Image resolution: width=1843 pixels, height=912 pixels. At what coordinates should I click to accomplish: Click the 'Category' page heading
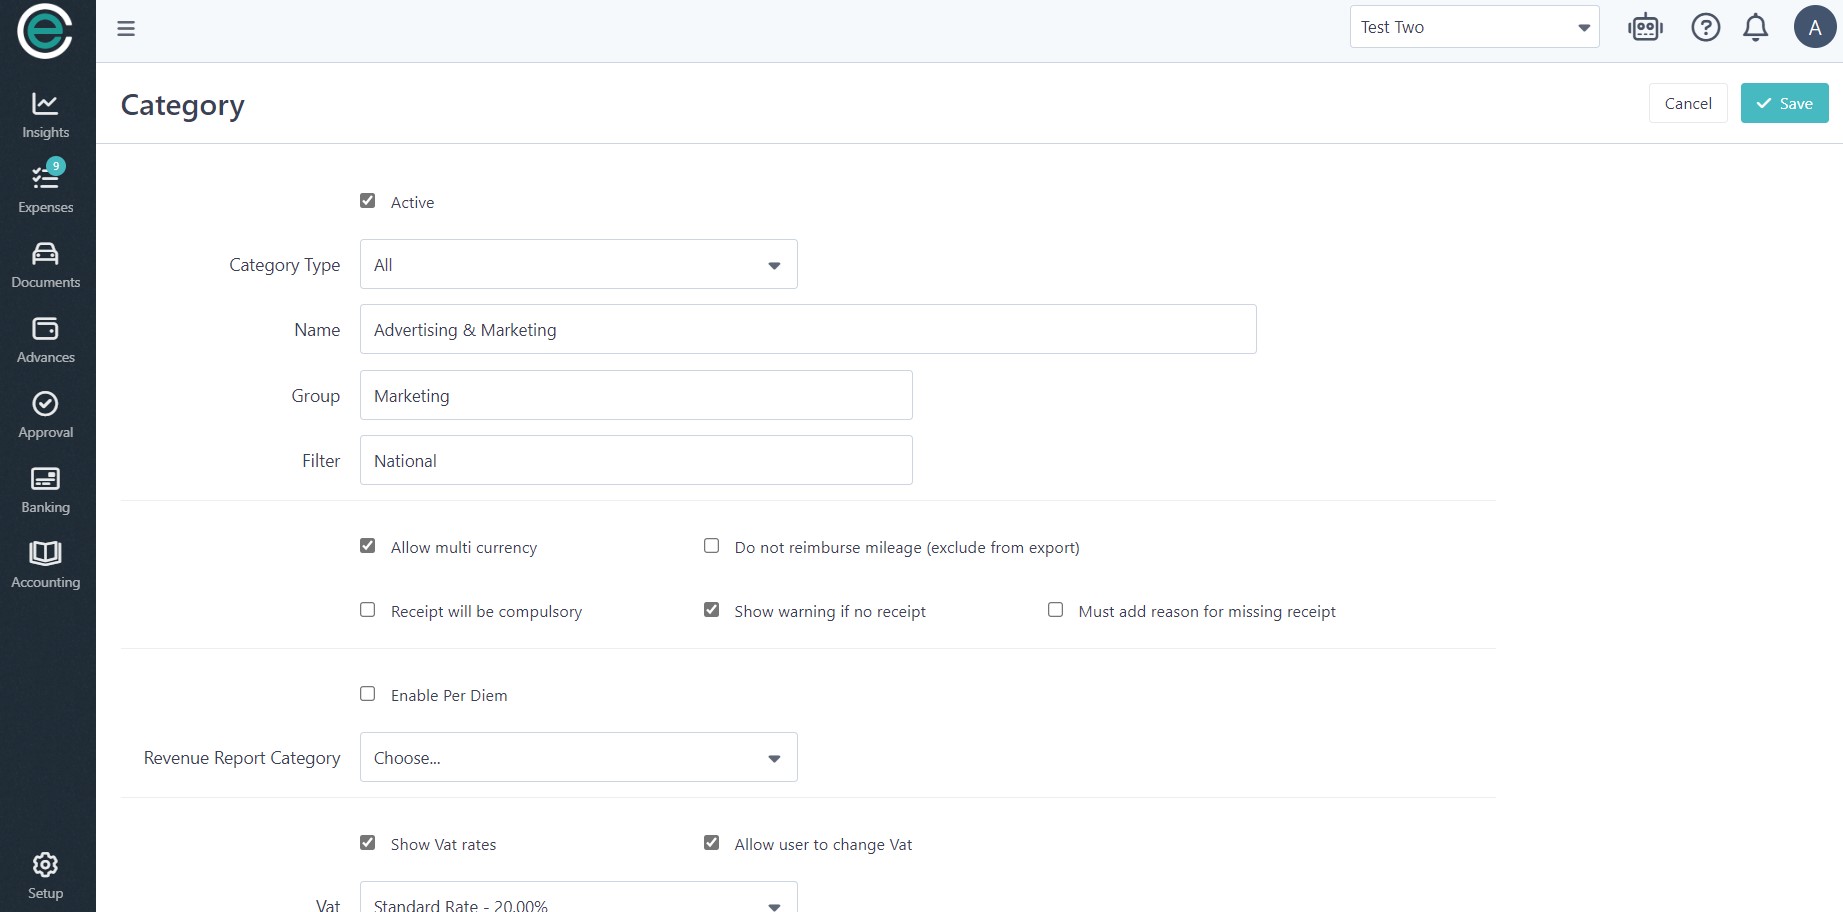click(x=183, y=105)
